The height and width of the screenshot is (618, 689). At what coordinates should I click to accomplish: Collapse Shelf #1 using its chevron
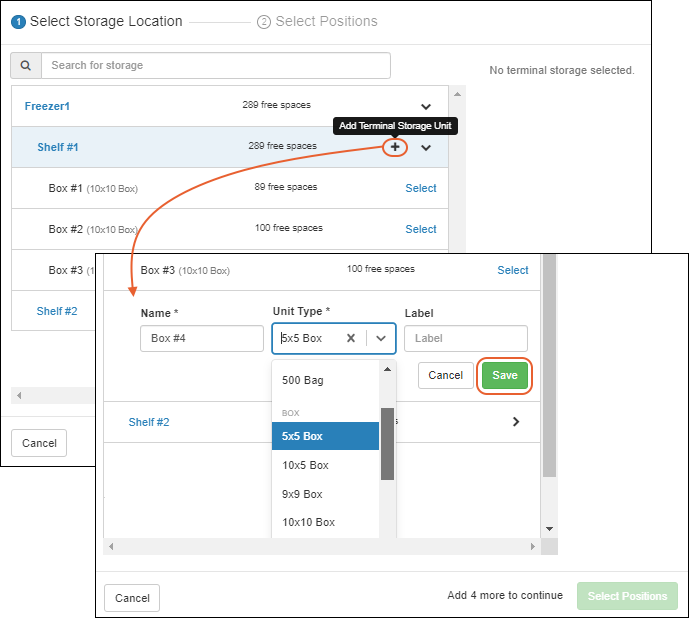coord(426,148)
